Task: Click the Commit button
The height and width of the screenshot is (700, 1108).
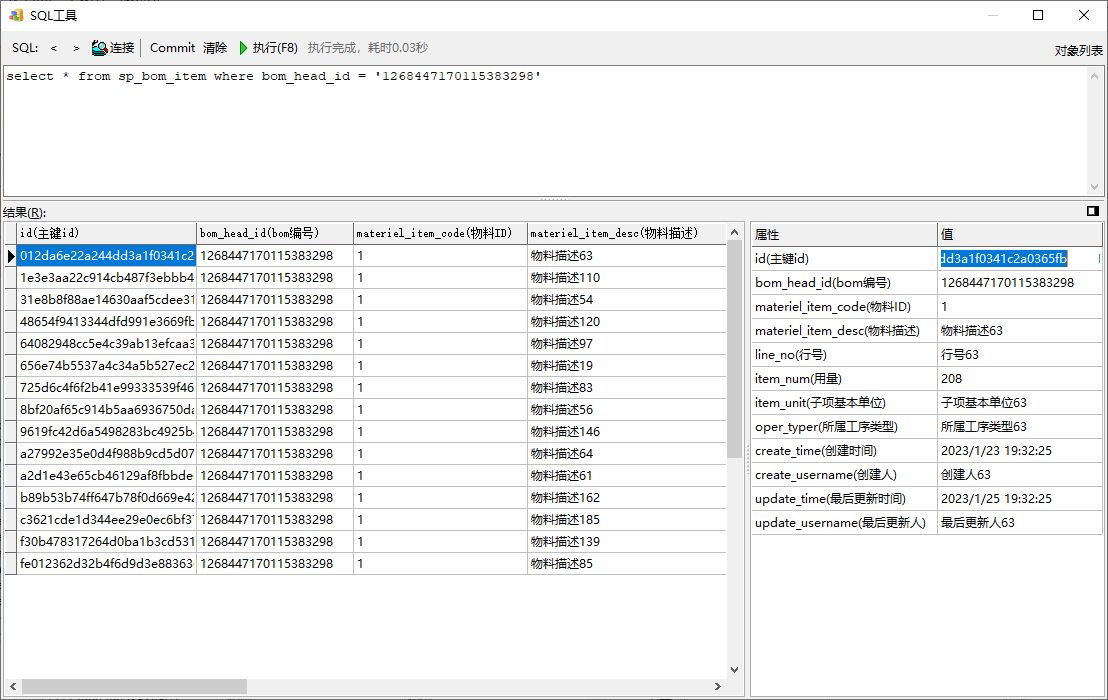Action: pos(172,48)
